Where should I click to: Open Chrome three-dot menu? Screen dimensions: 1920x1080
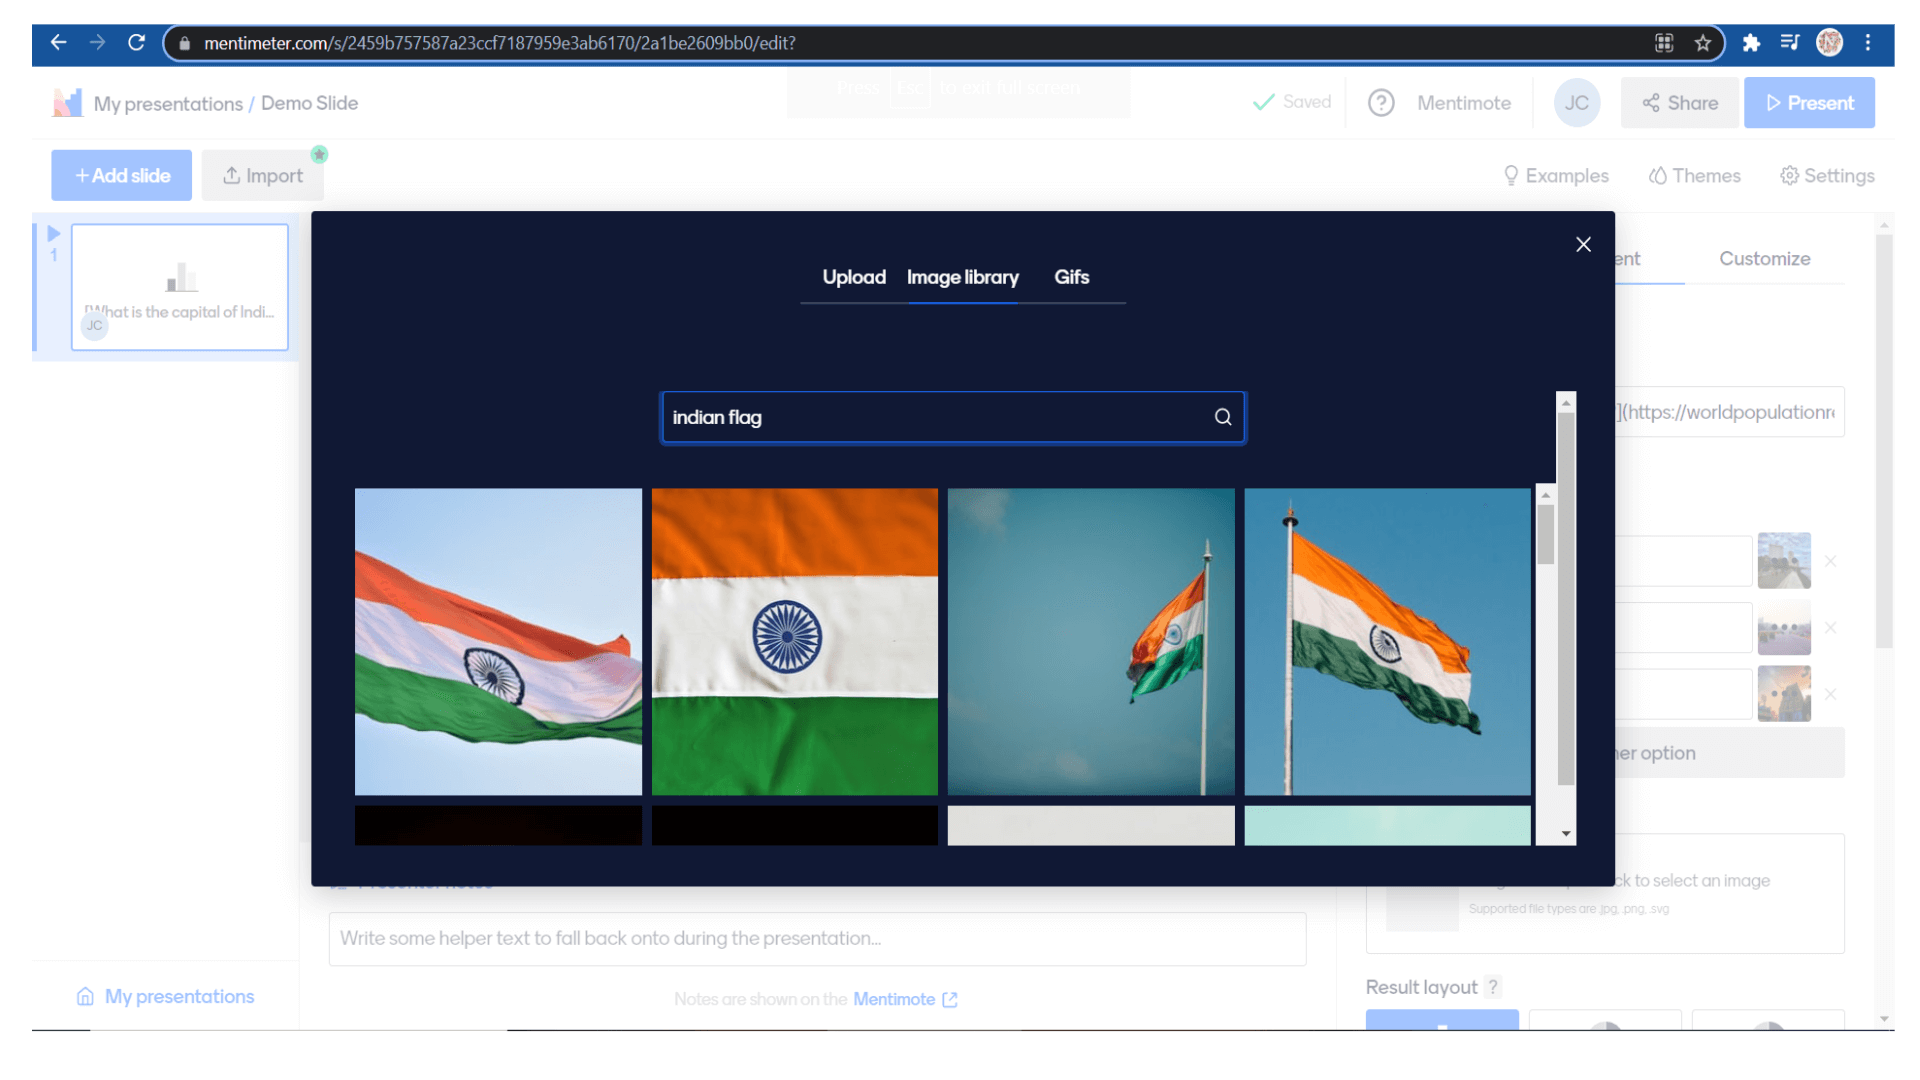pos(1868,43)
